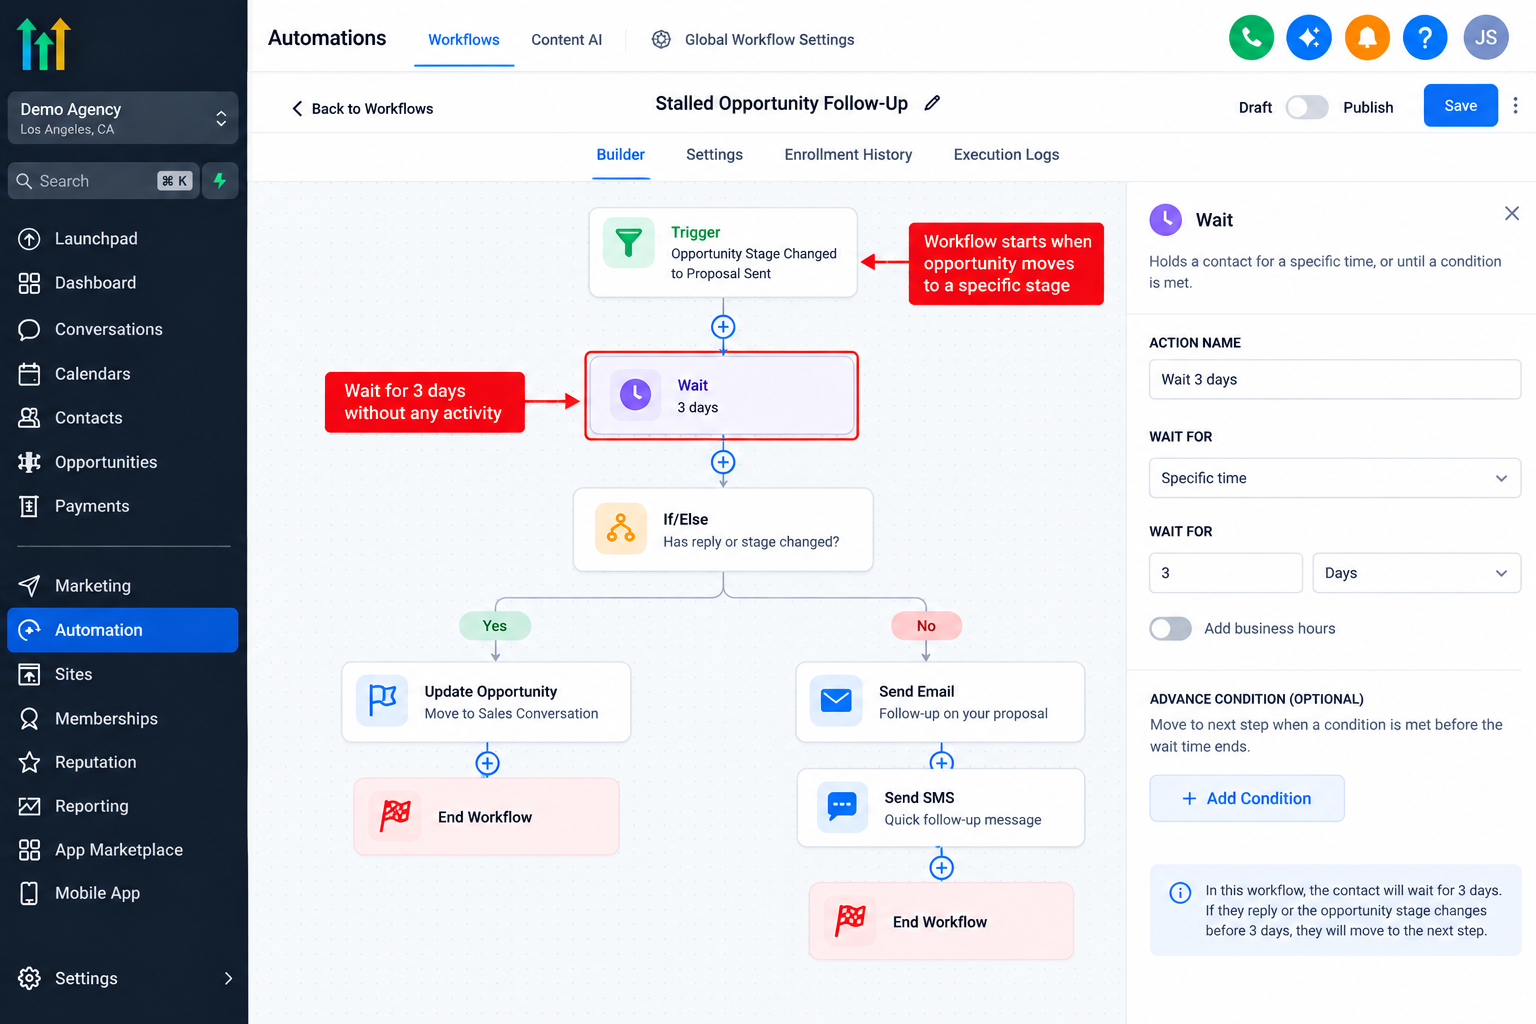Click the wait duration number field
The height and width of the screenshot is (1024, 1536).
(x=1225, y=573)
